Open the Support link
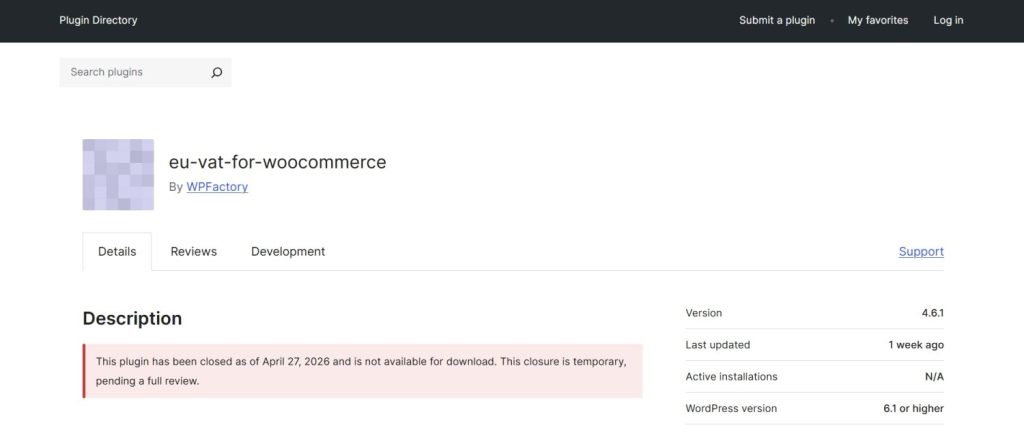This screenshot has width=1024, height=433. [921, 251]
